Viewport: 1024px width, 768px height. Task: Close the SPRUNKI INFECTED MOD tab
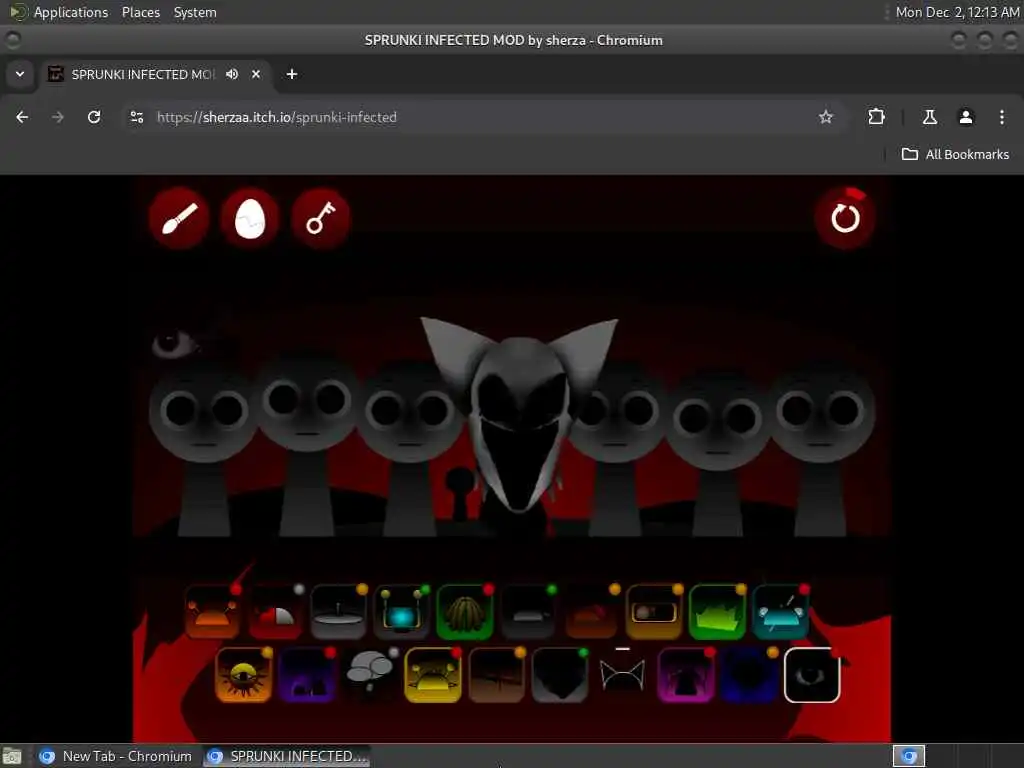point(256,74)
